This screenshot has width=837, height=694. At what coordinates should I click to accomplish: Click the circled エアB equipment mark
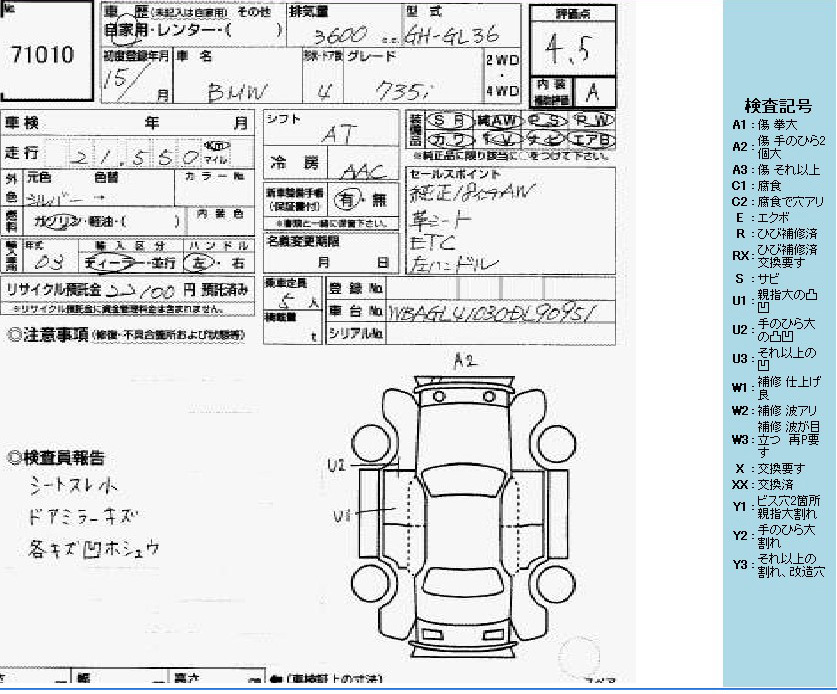click(x=591, y=139)
